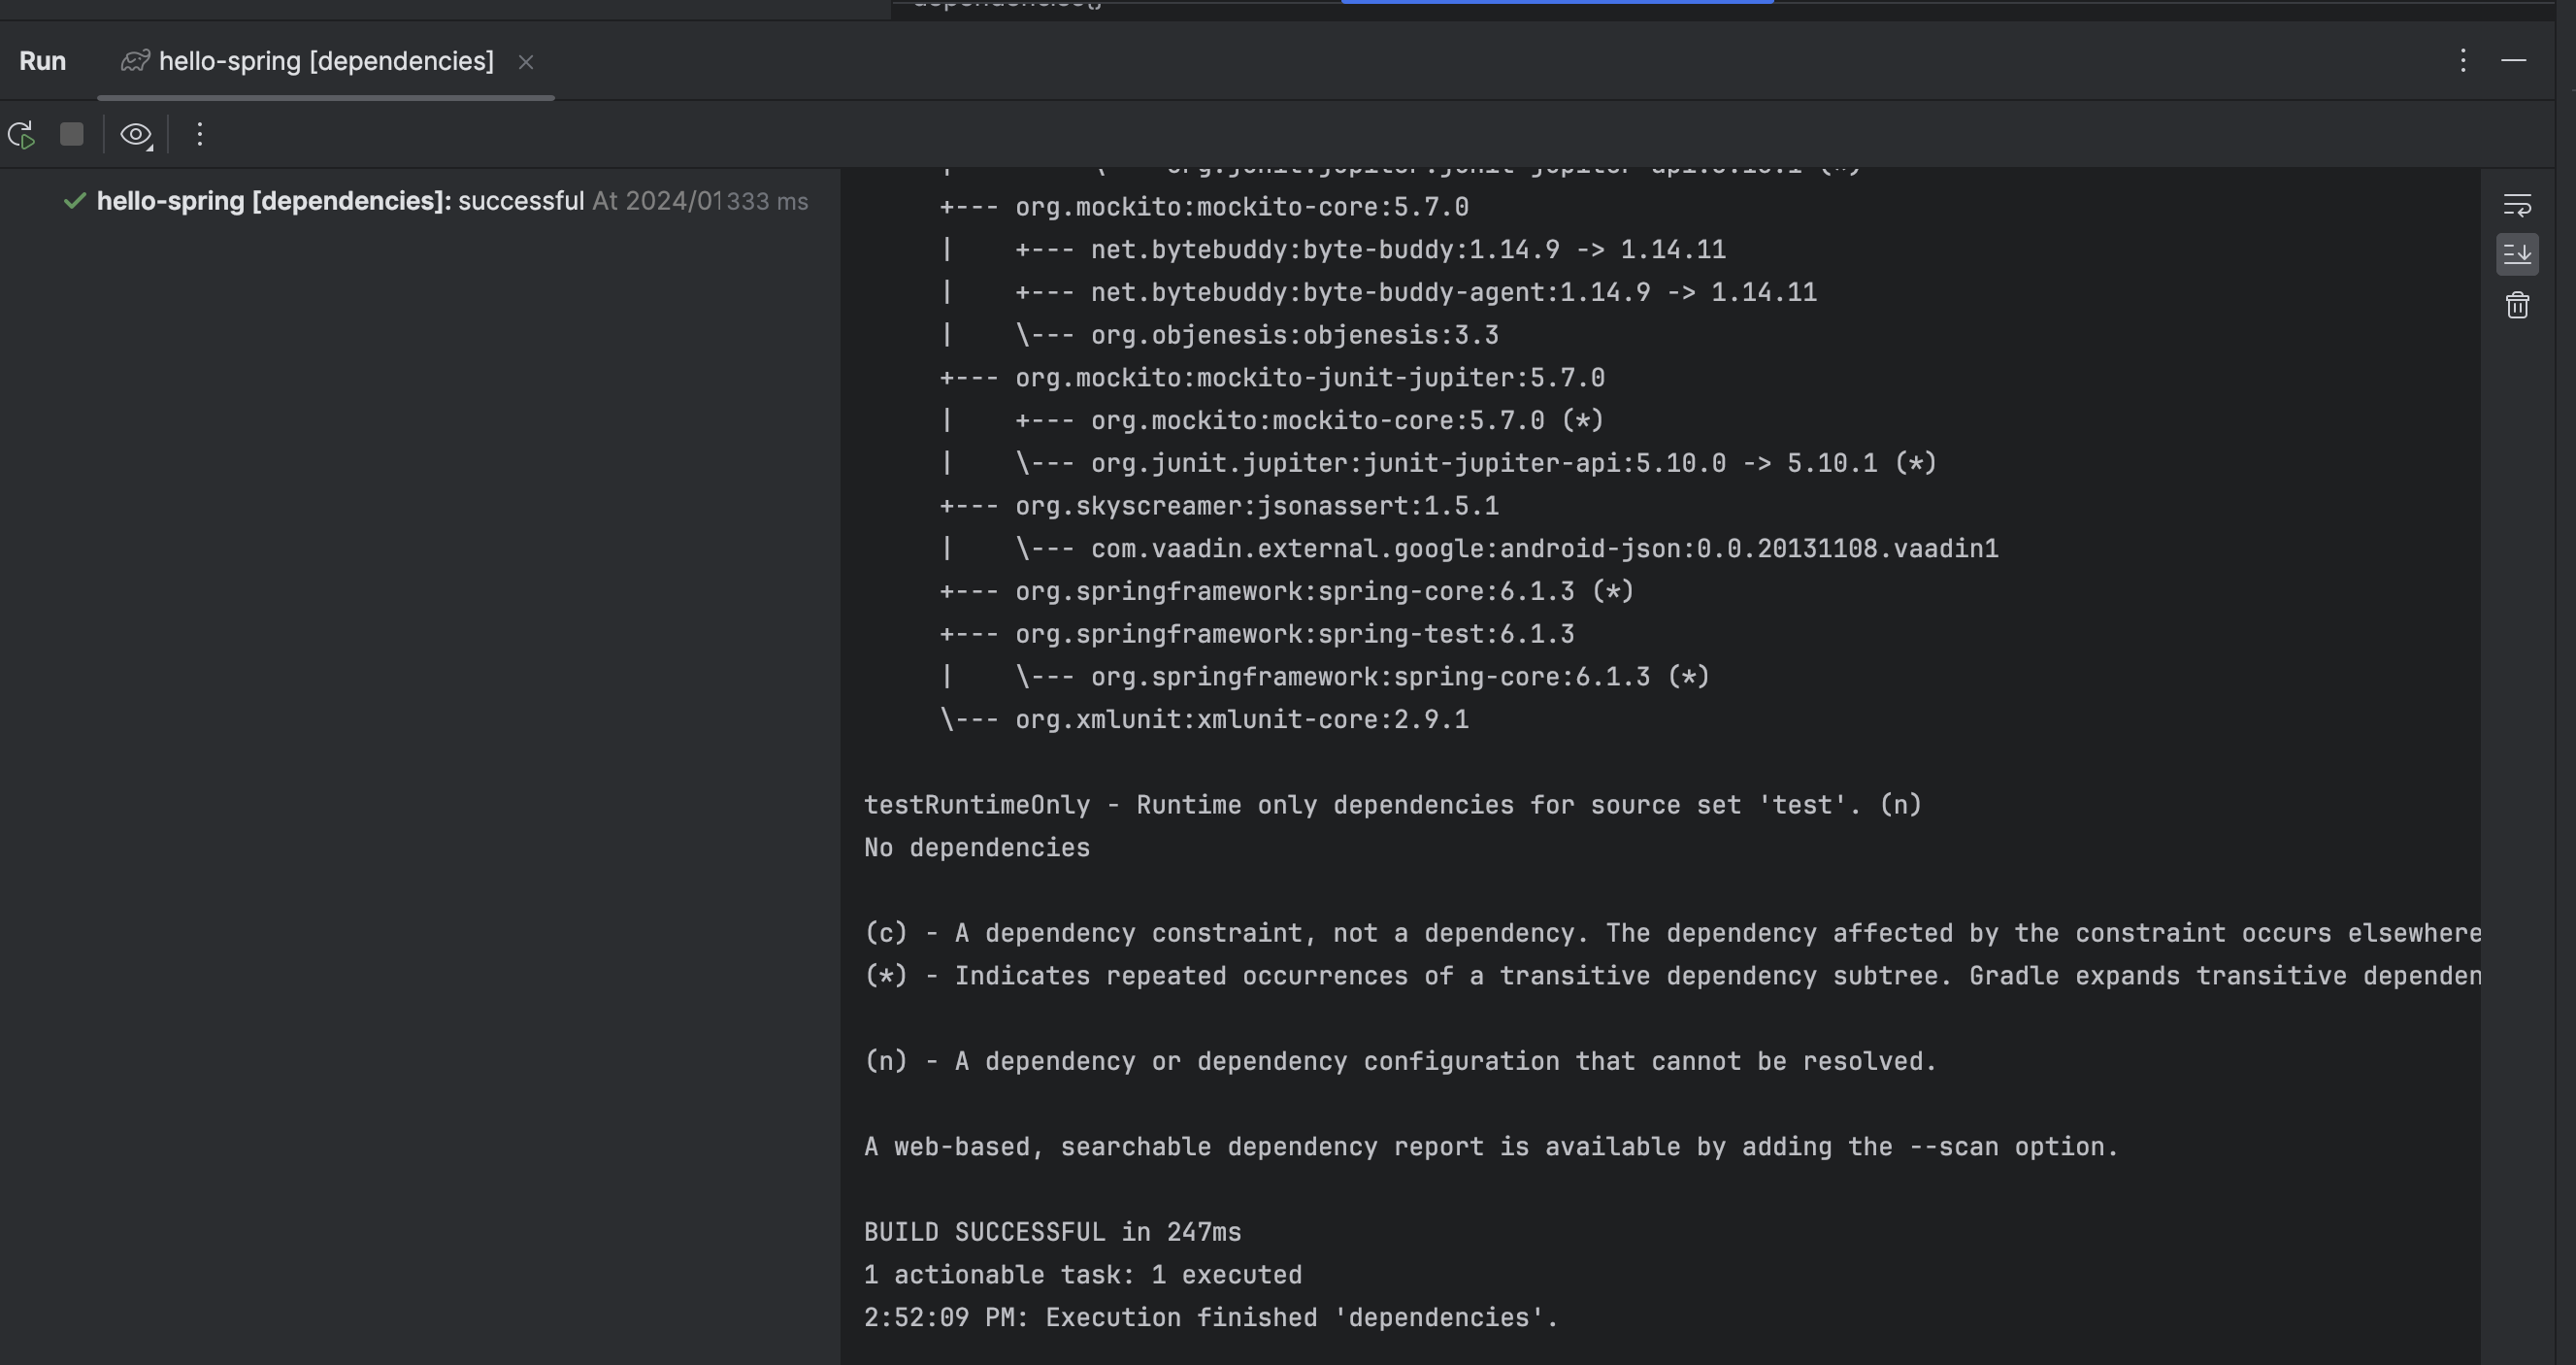
Task: Rerun the hello-spring dependencies task
Action: (x=21, y=135)
